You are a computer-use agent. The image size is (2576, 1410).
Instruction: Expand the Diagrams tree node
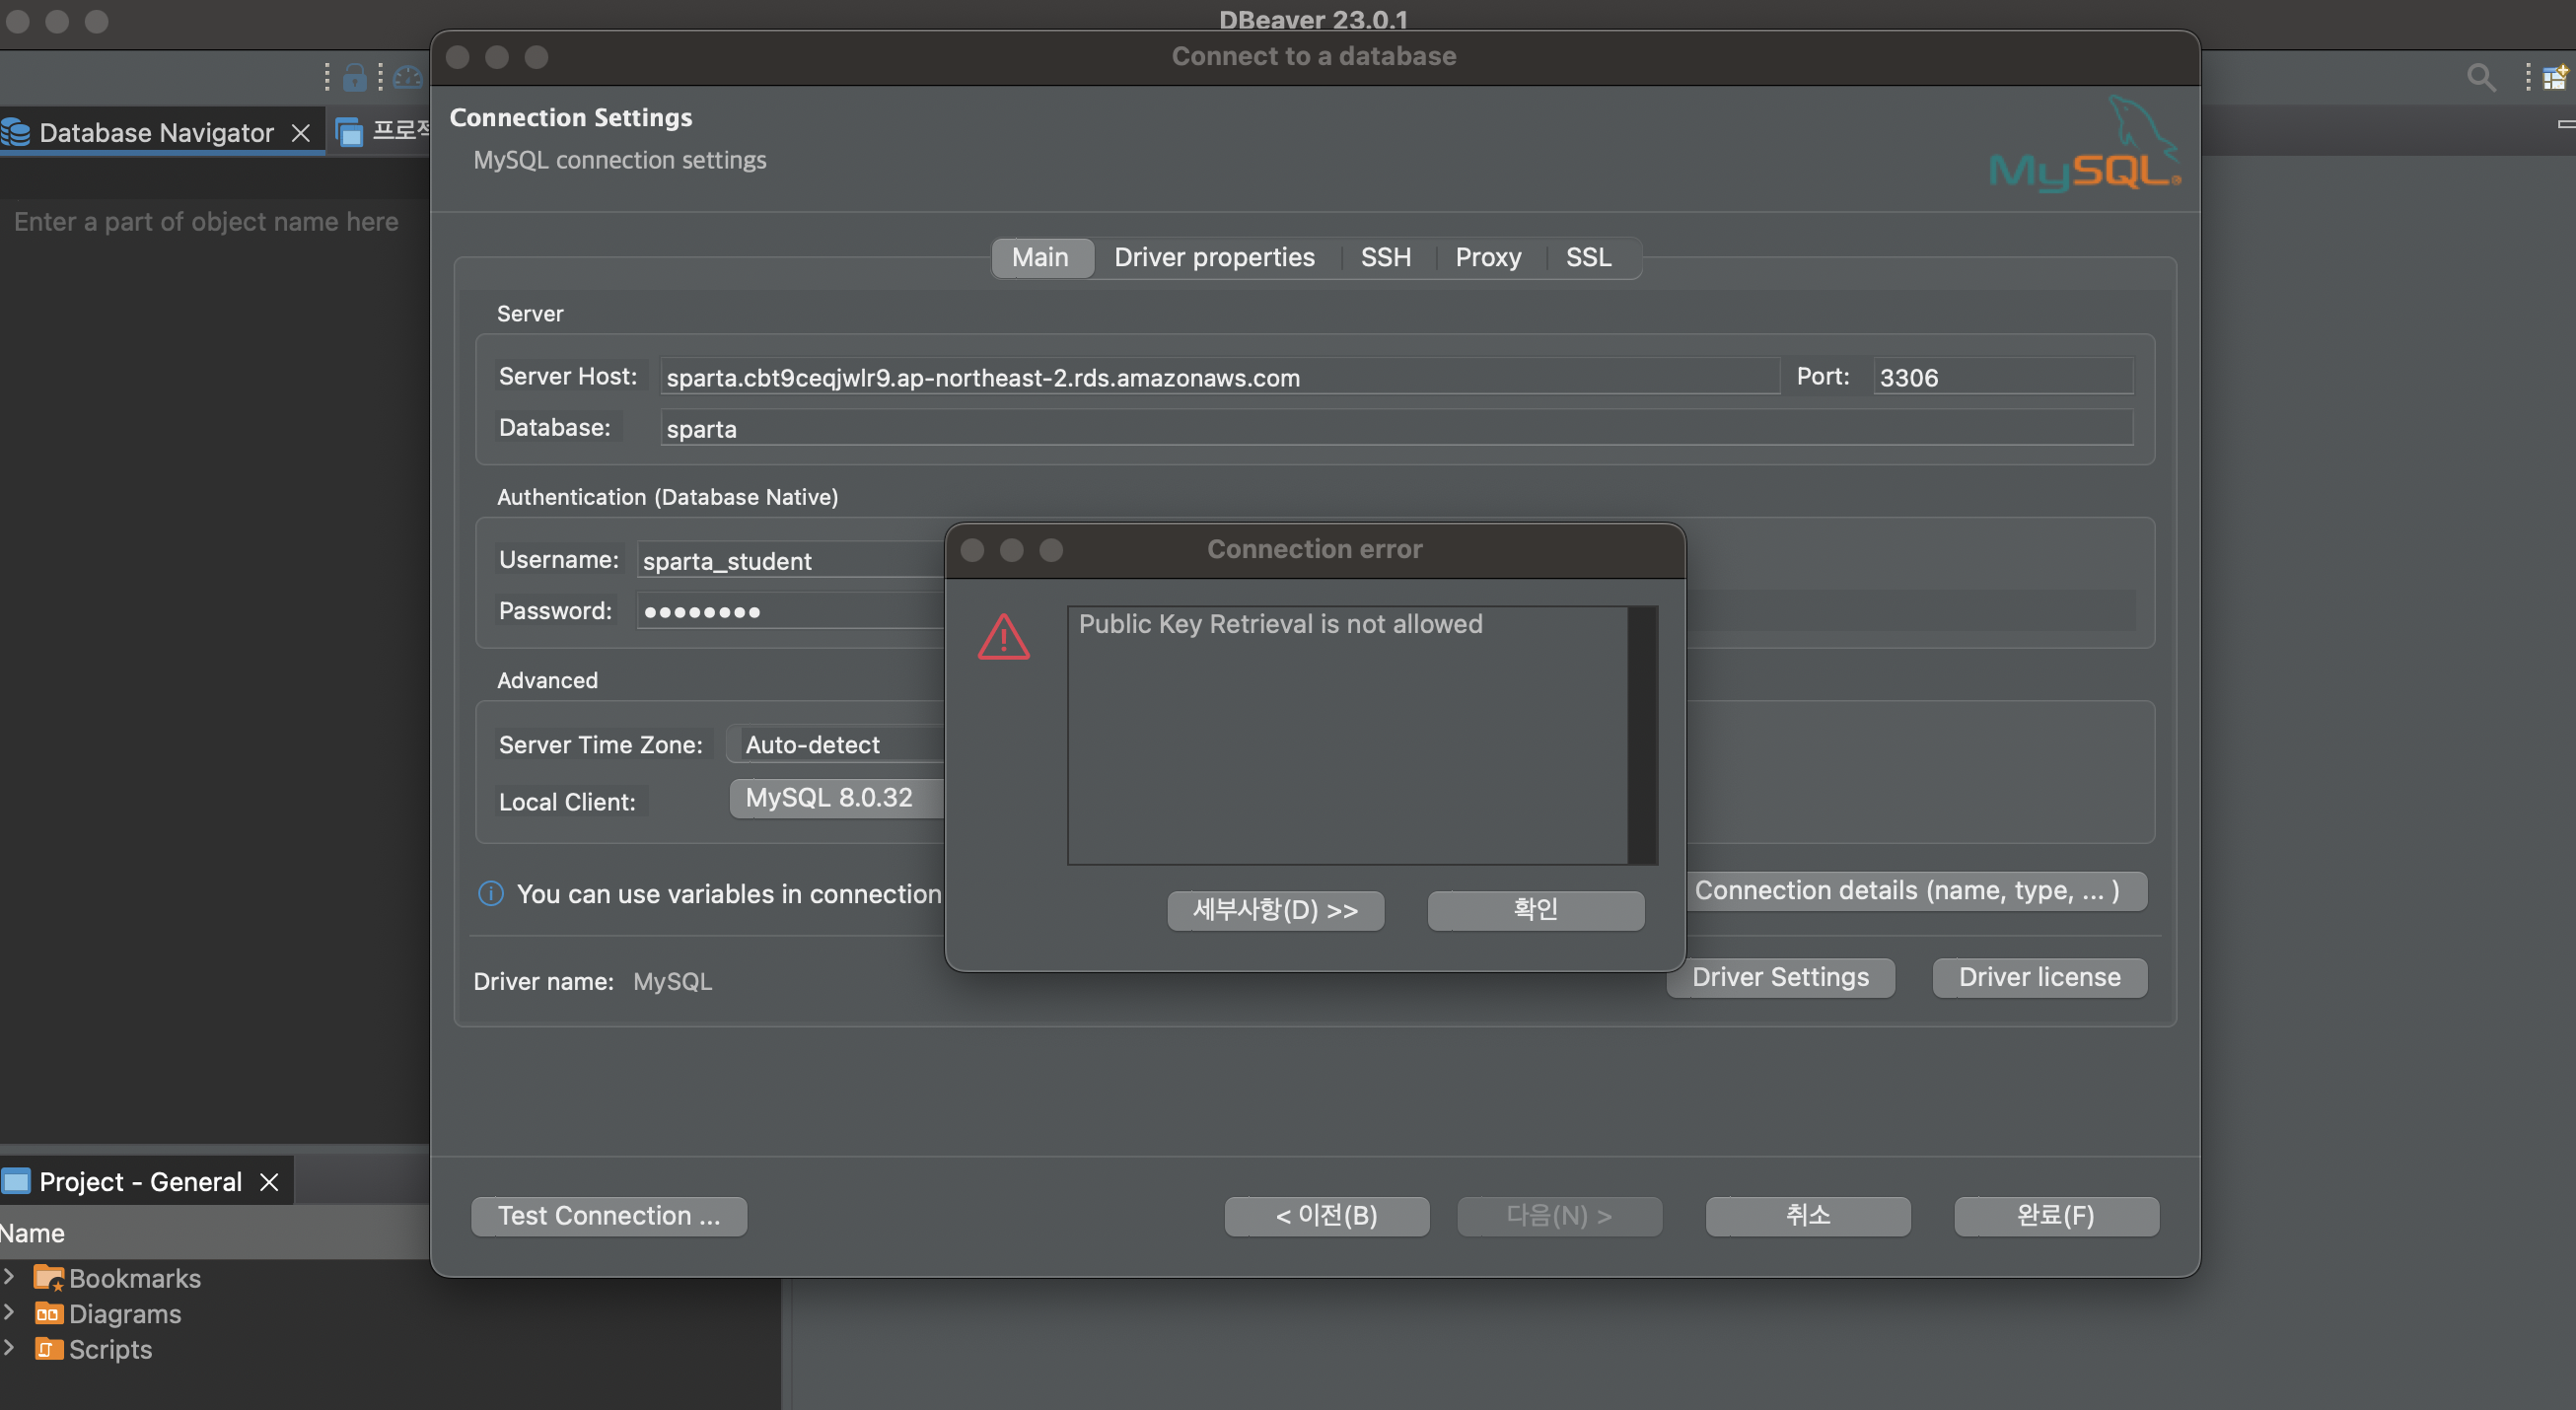(9, 1312)
